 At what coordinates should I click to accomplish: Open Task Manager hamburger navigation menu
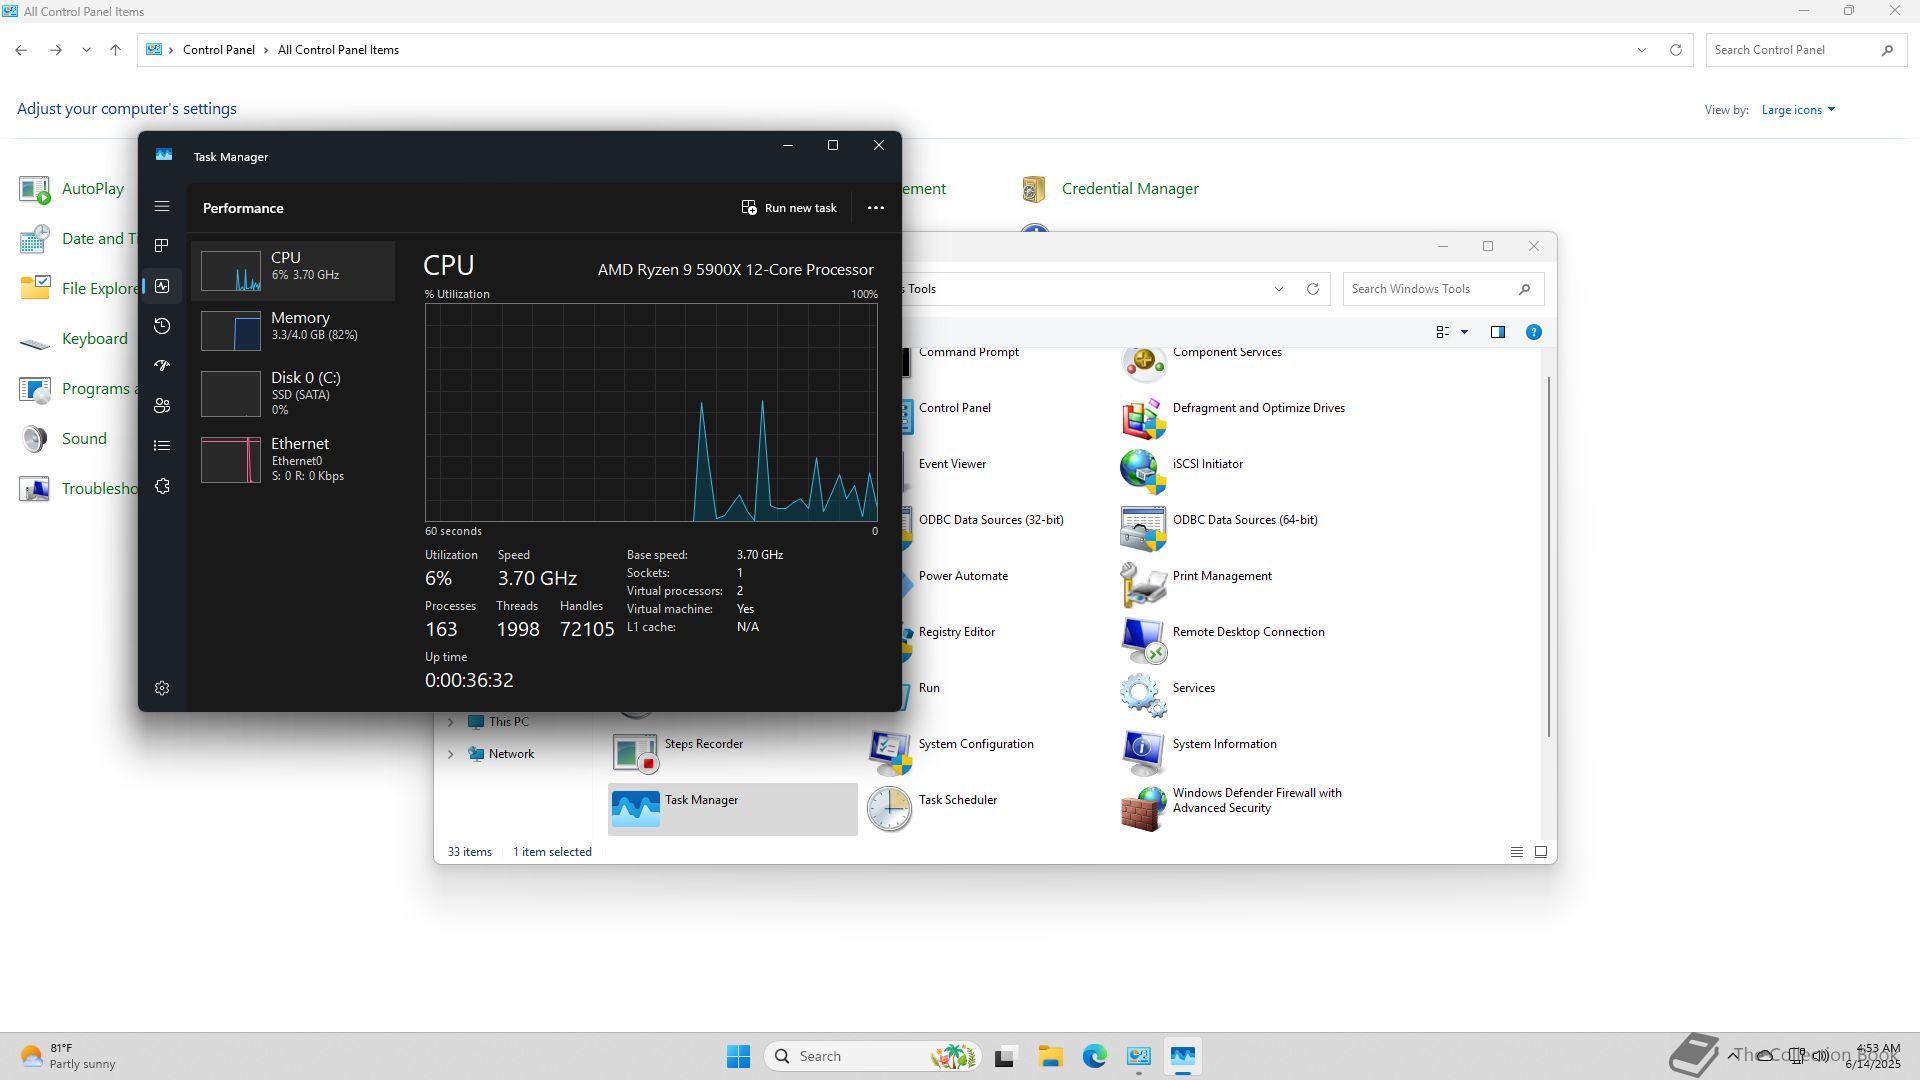pyautogui.click(x=162, y=207)
